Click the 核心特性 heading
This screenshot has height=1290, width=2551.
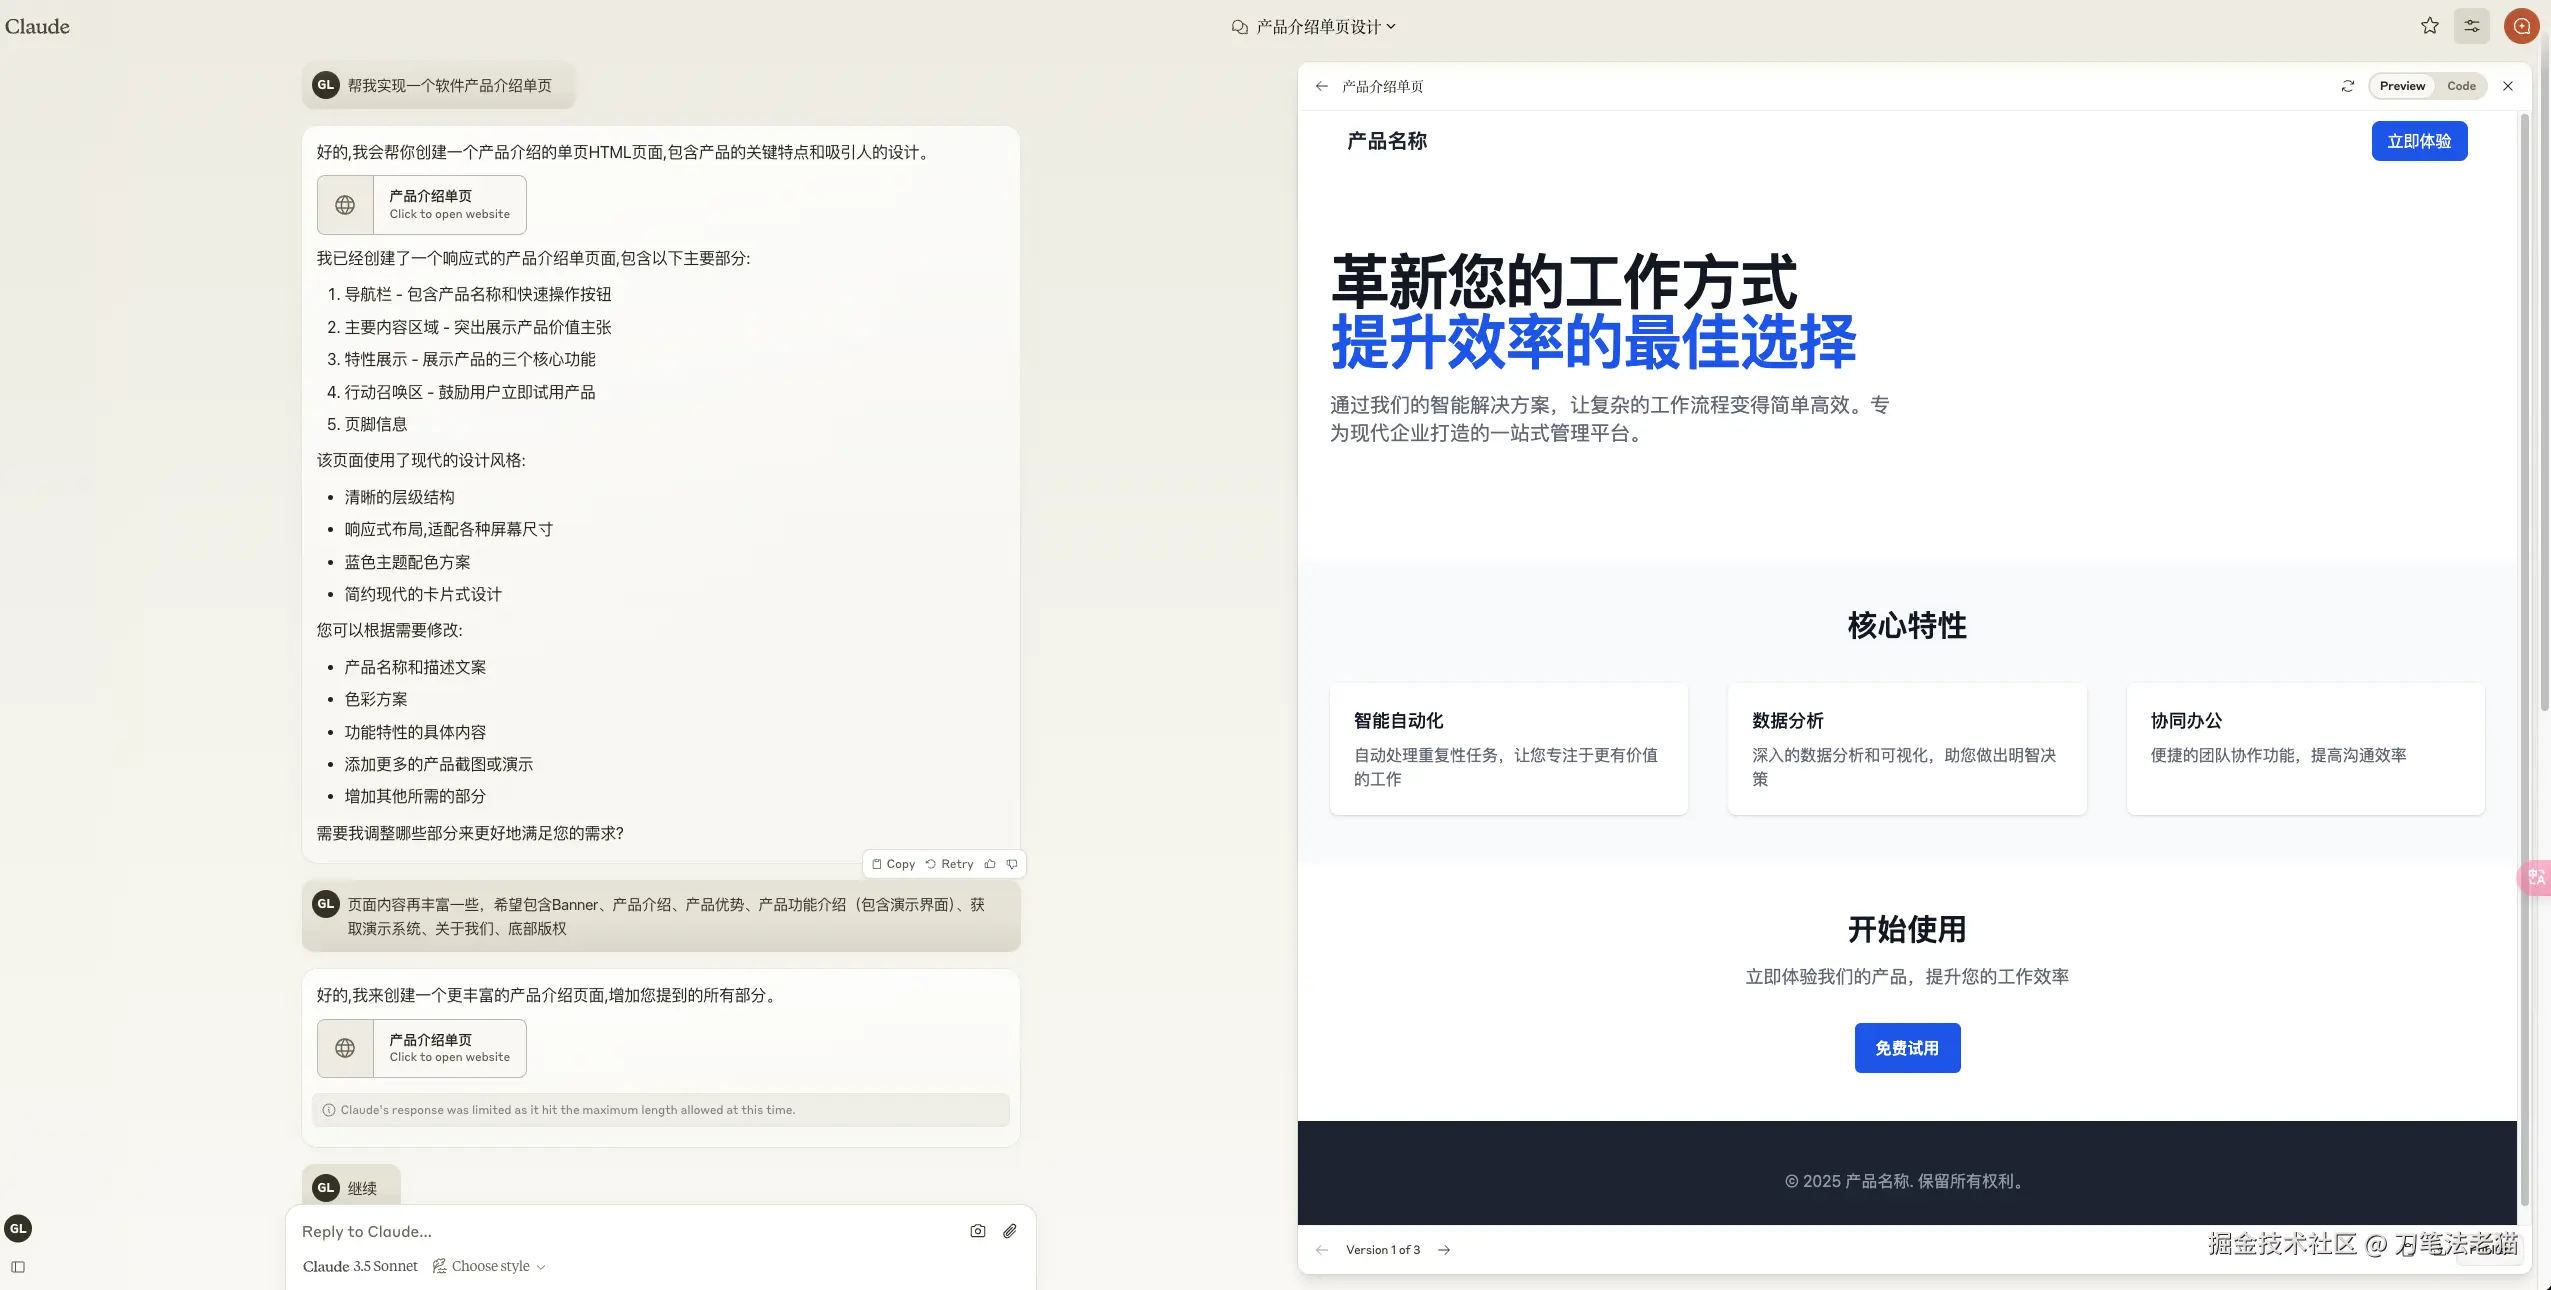[x=1907, y=625]
